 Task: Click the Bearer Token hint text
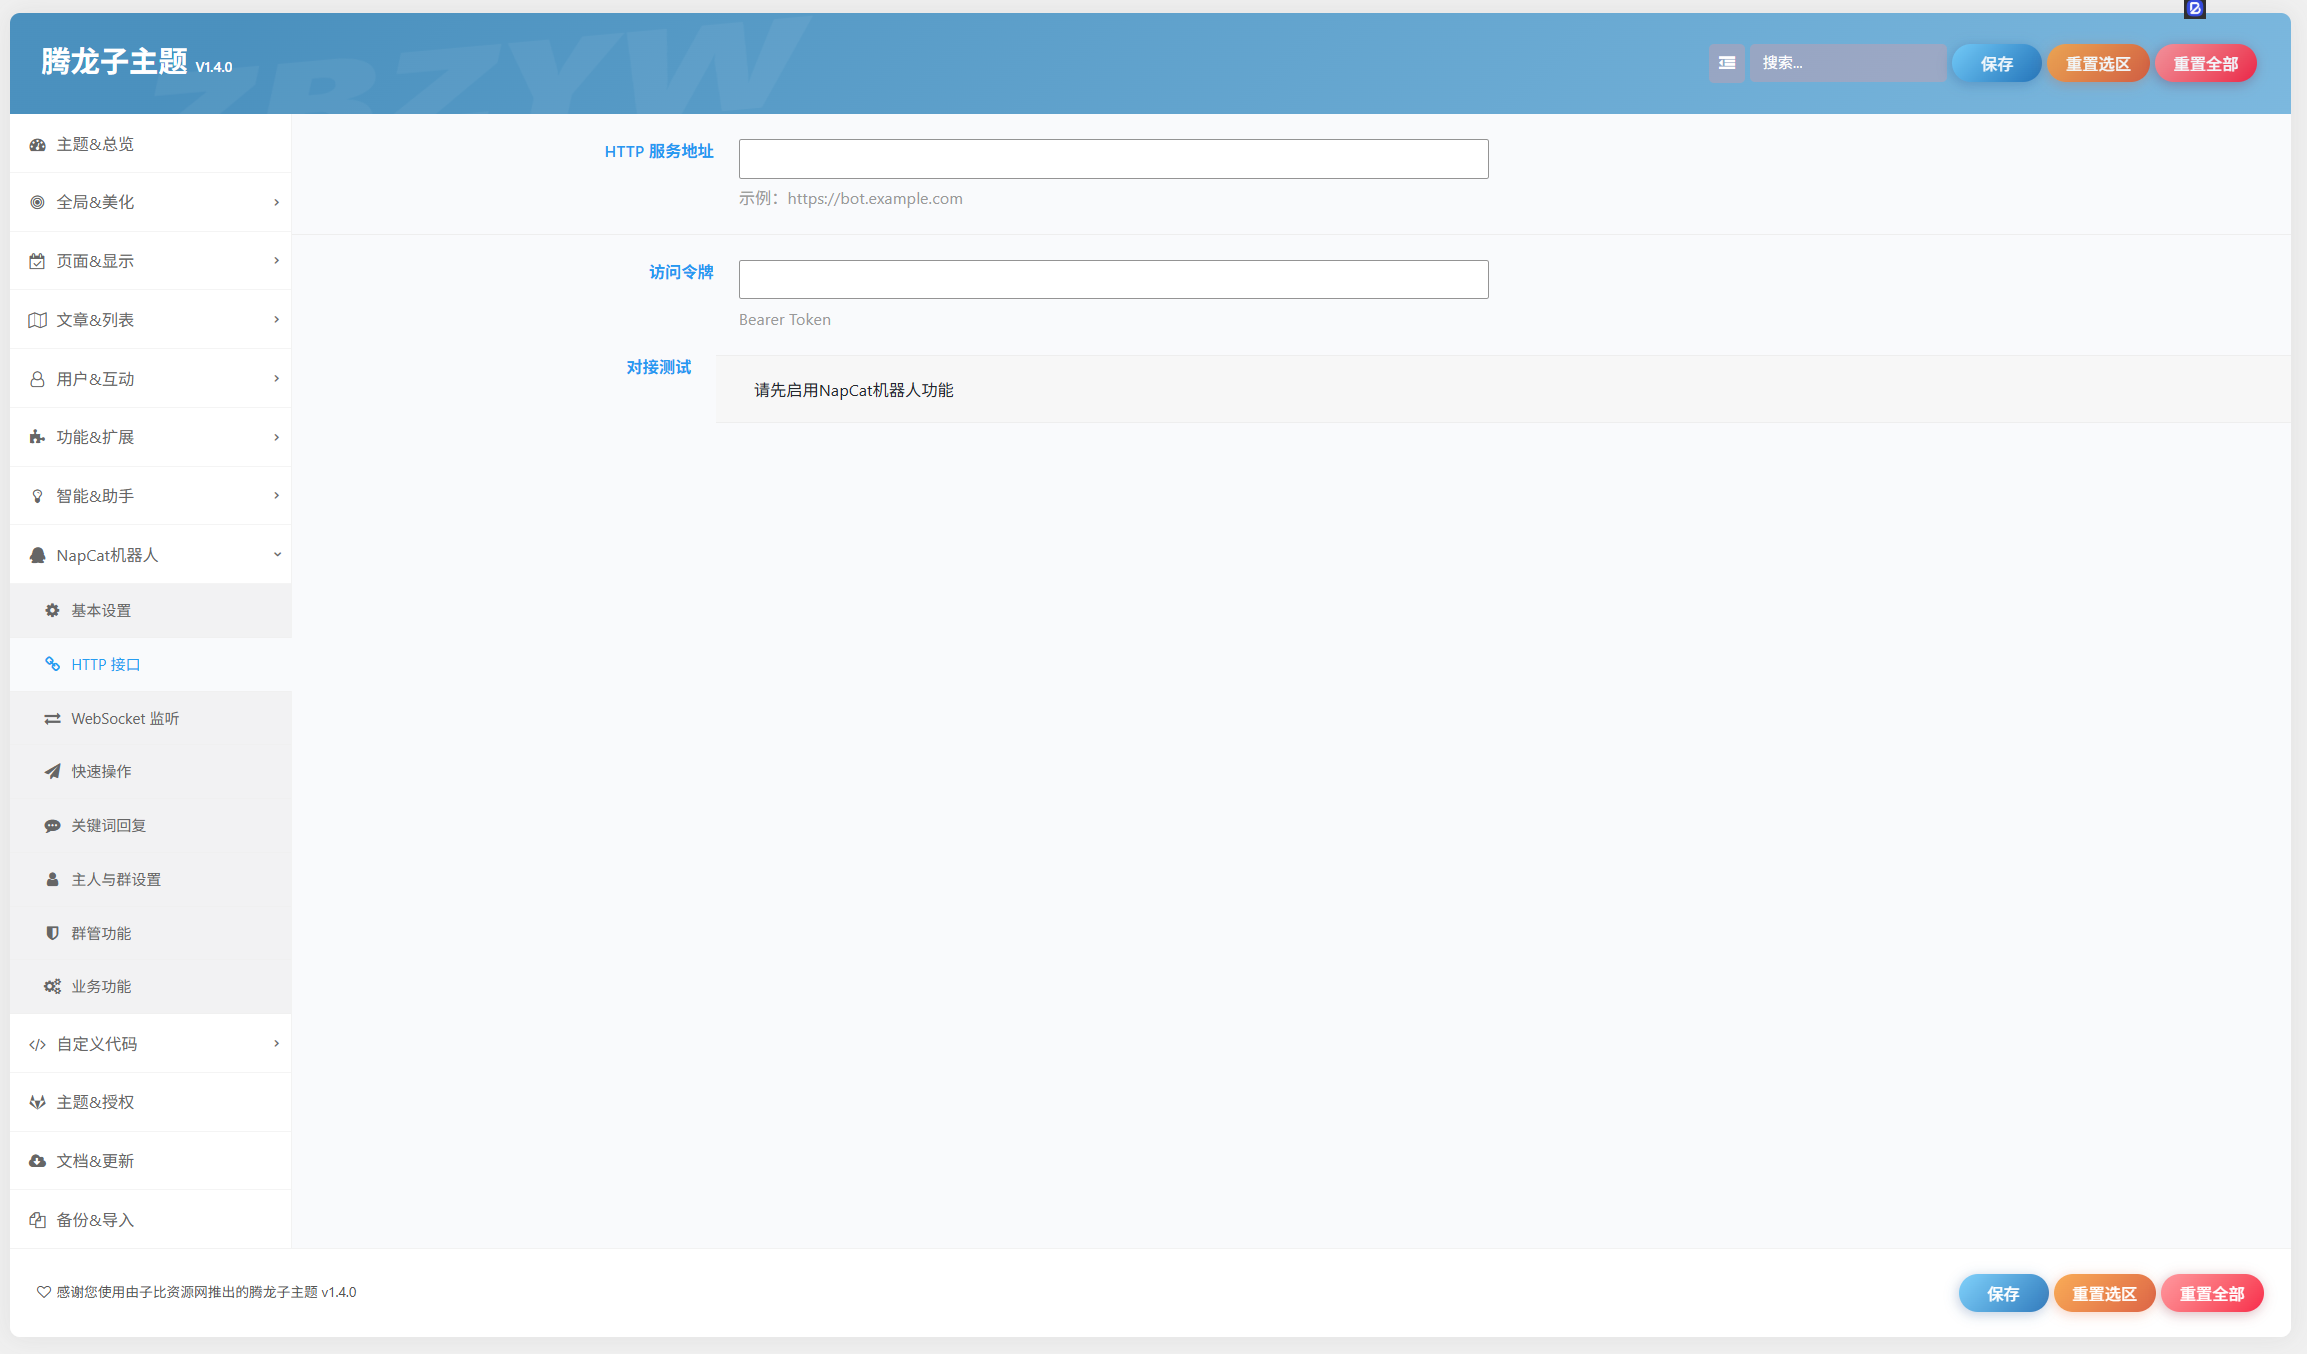784,320
